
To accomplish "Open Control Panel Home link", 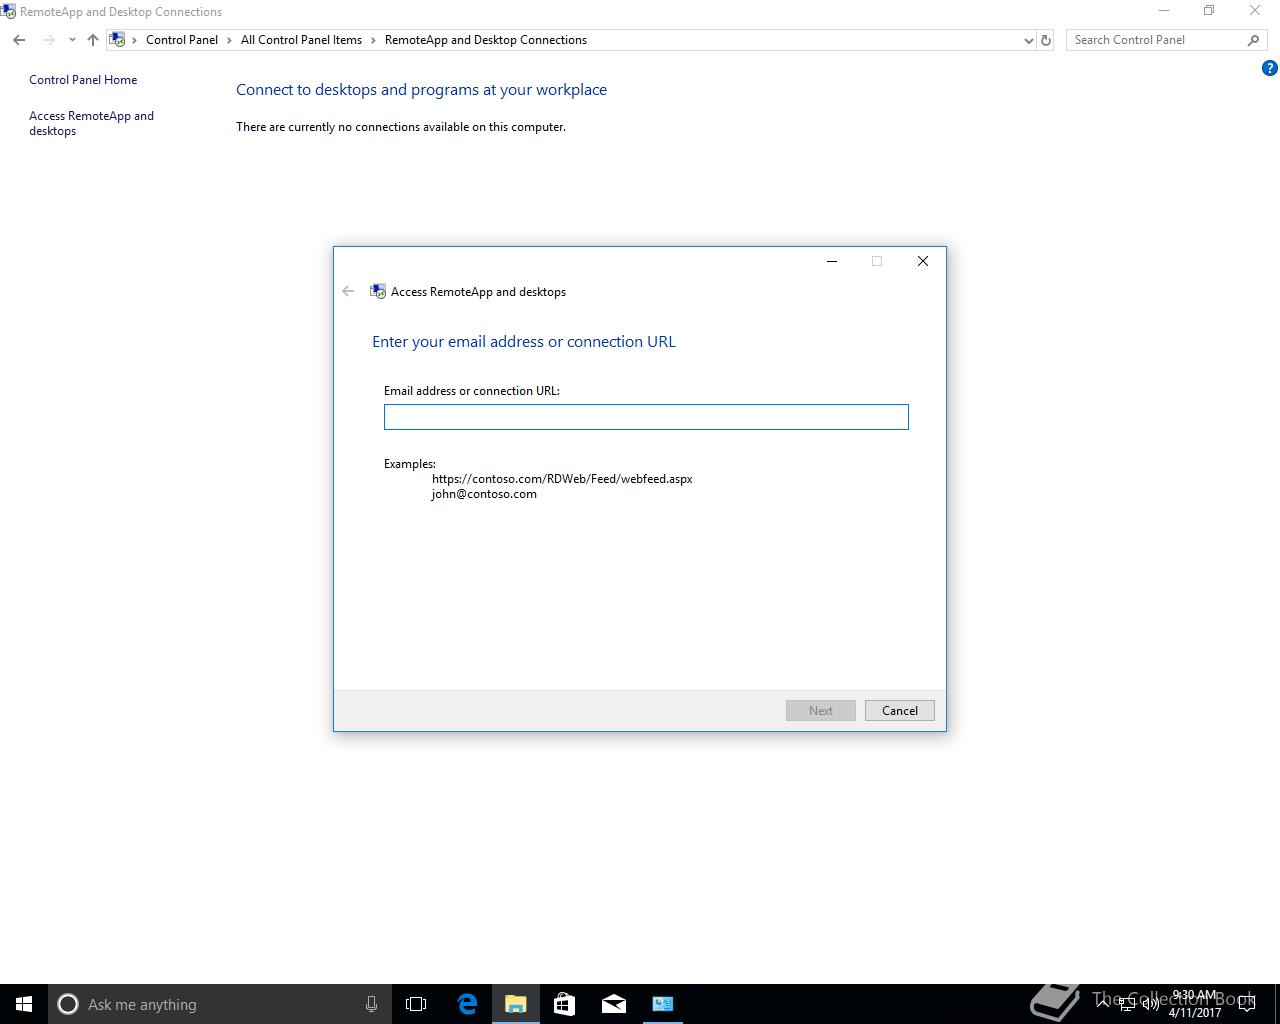I will [x=83, y=80].
